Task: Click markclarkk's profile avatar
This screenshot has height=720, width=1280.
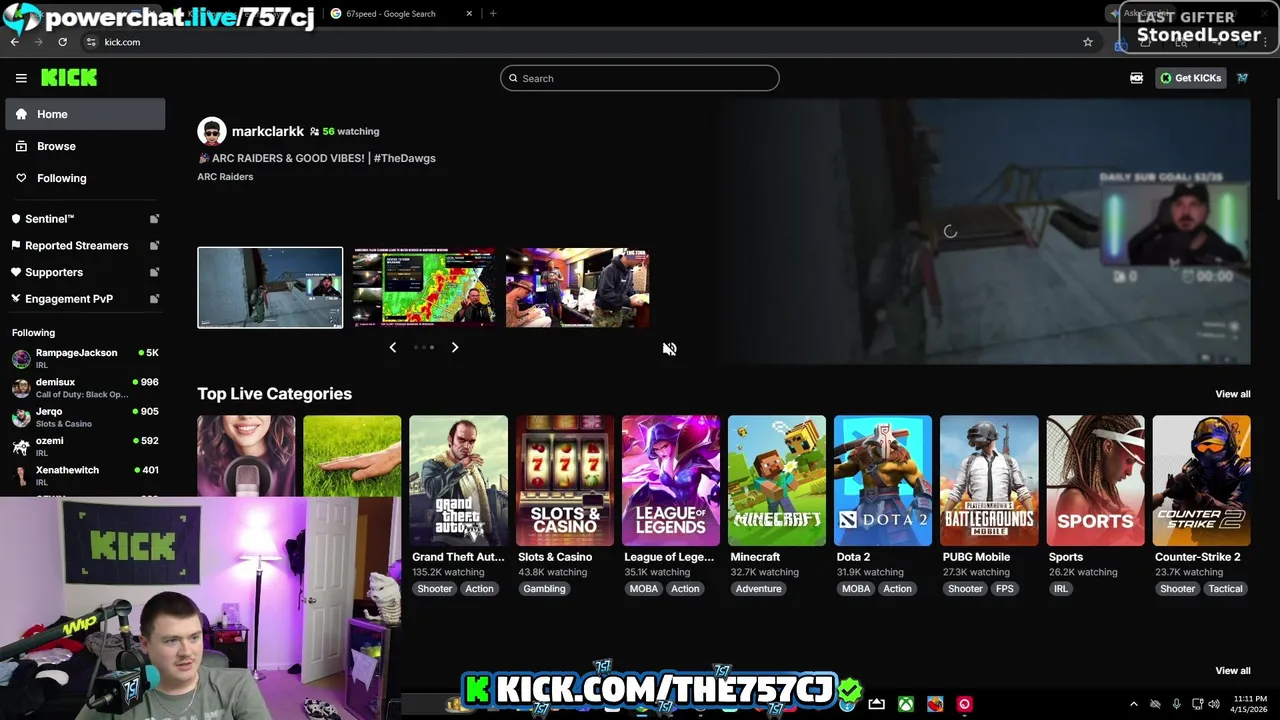Action: [211, 131]
